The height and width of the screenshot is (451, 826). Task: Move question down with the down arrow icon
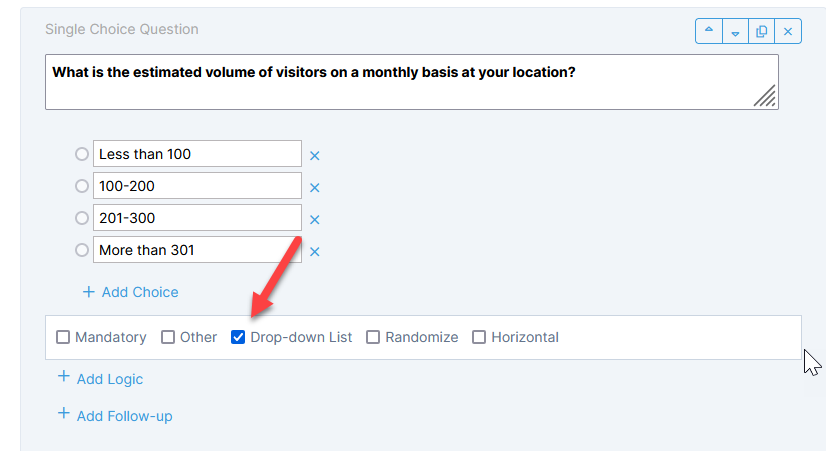click(x=735, y=32)
